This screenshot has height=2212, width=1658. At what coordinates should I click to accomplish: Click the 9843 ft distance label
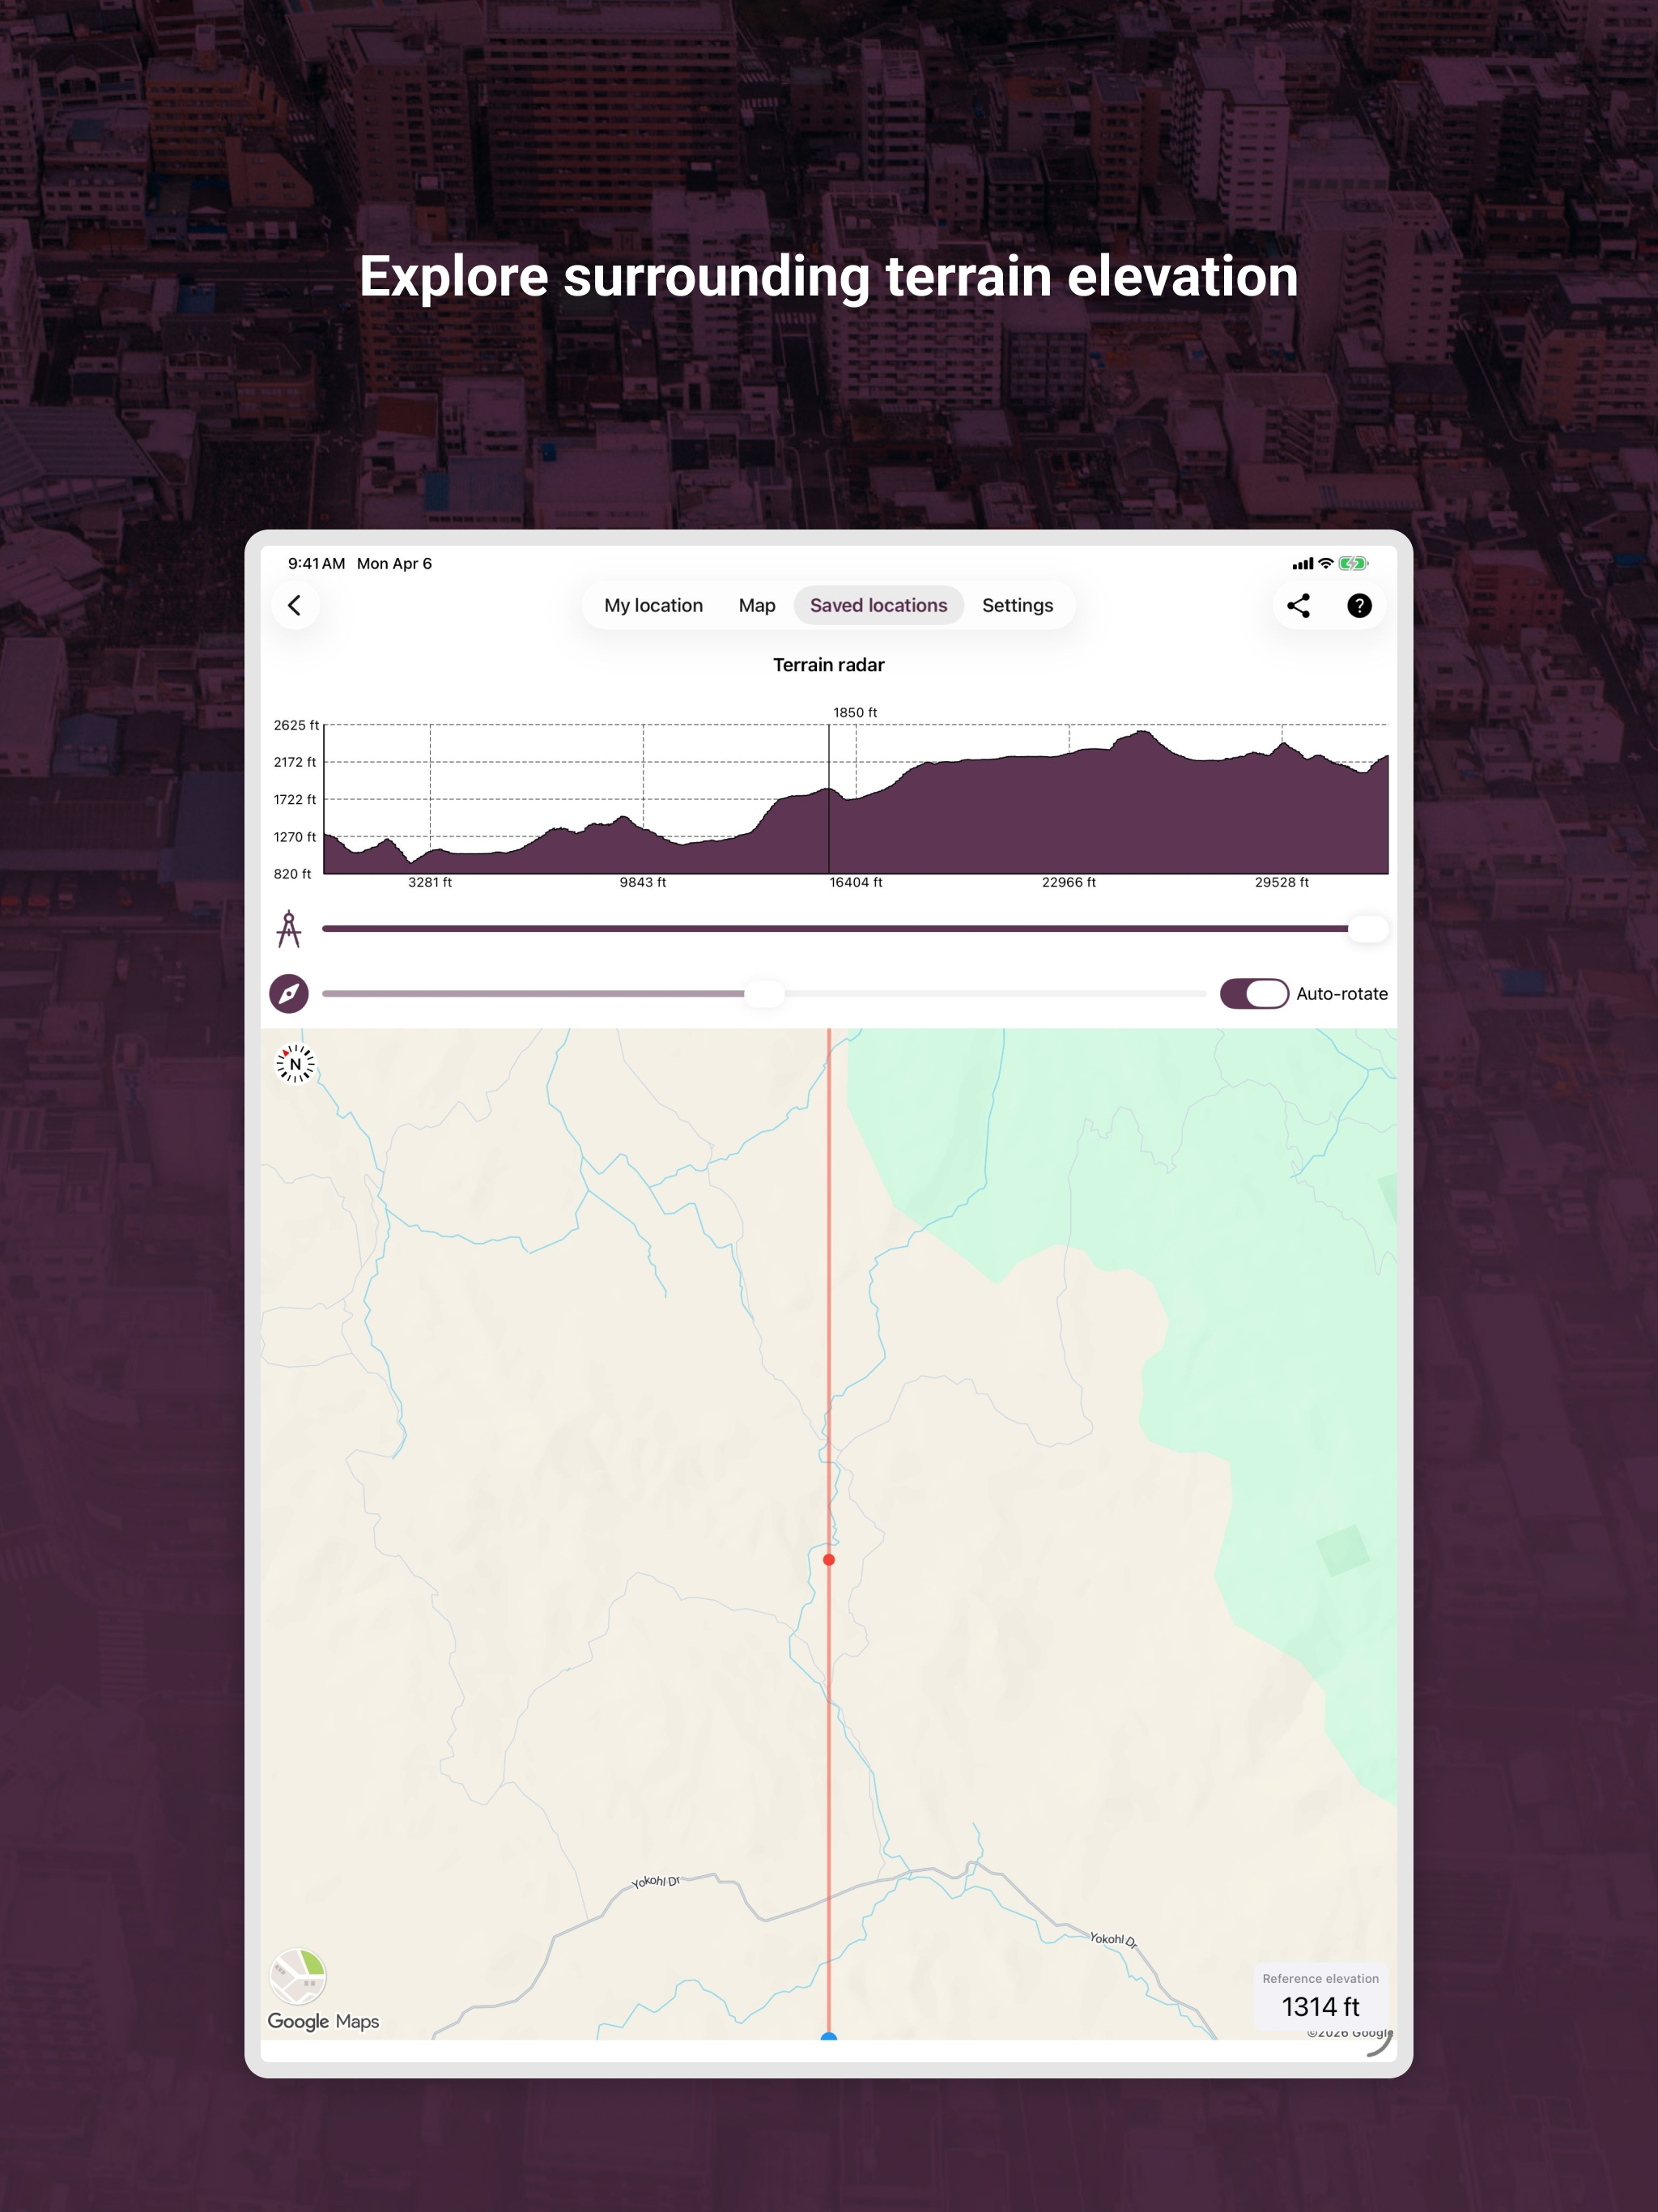[643, 882]
